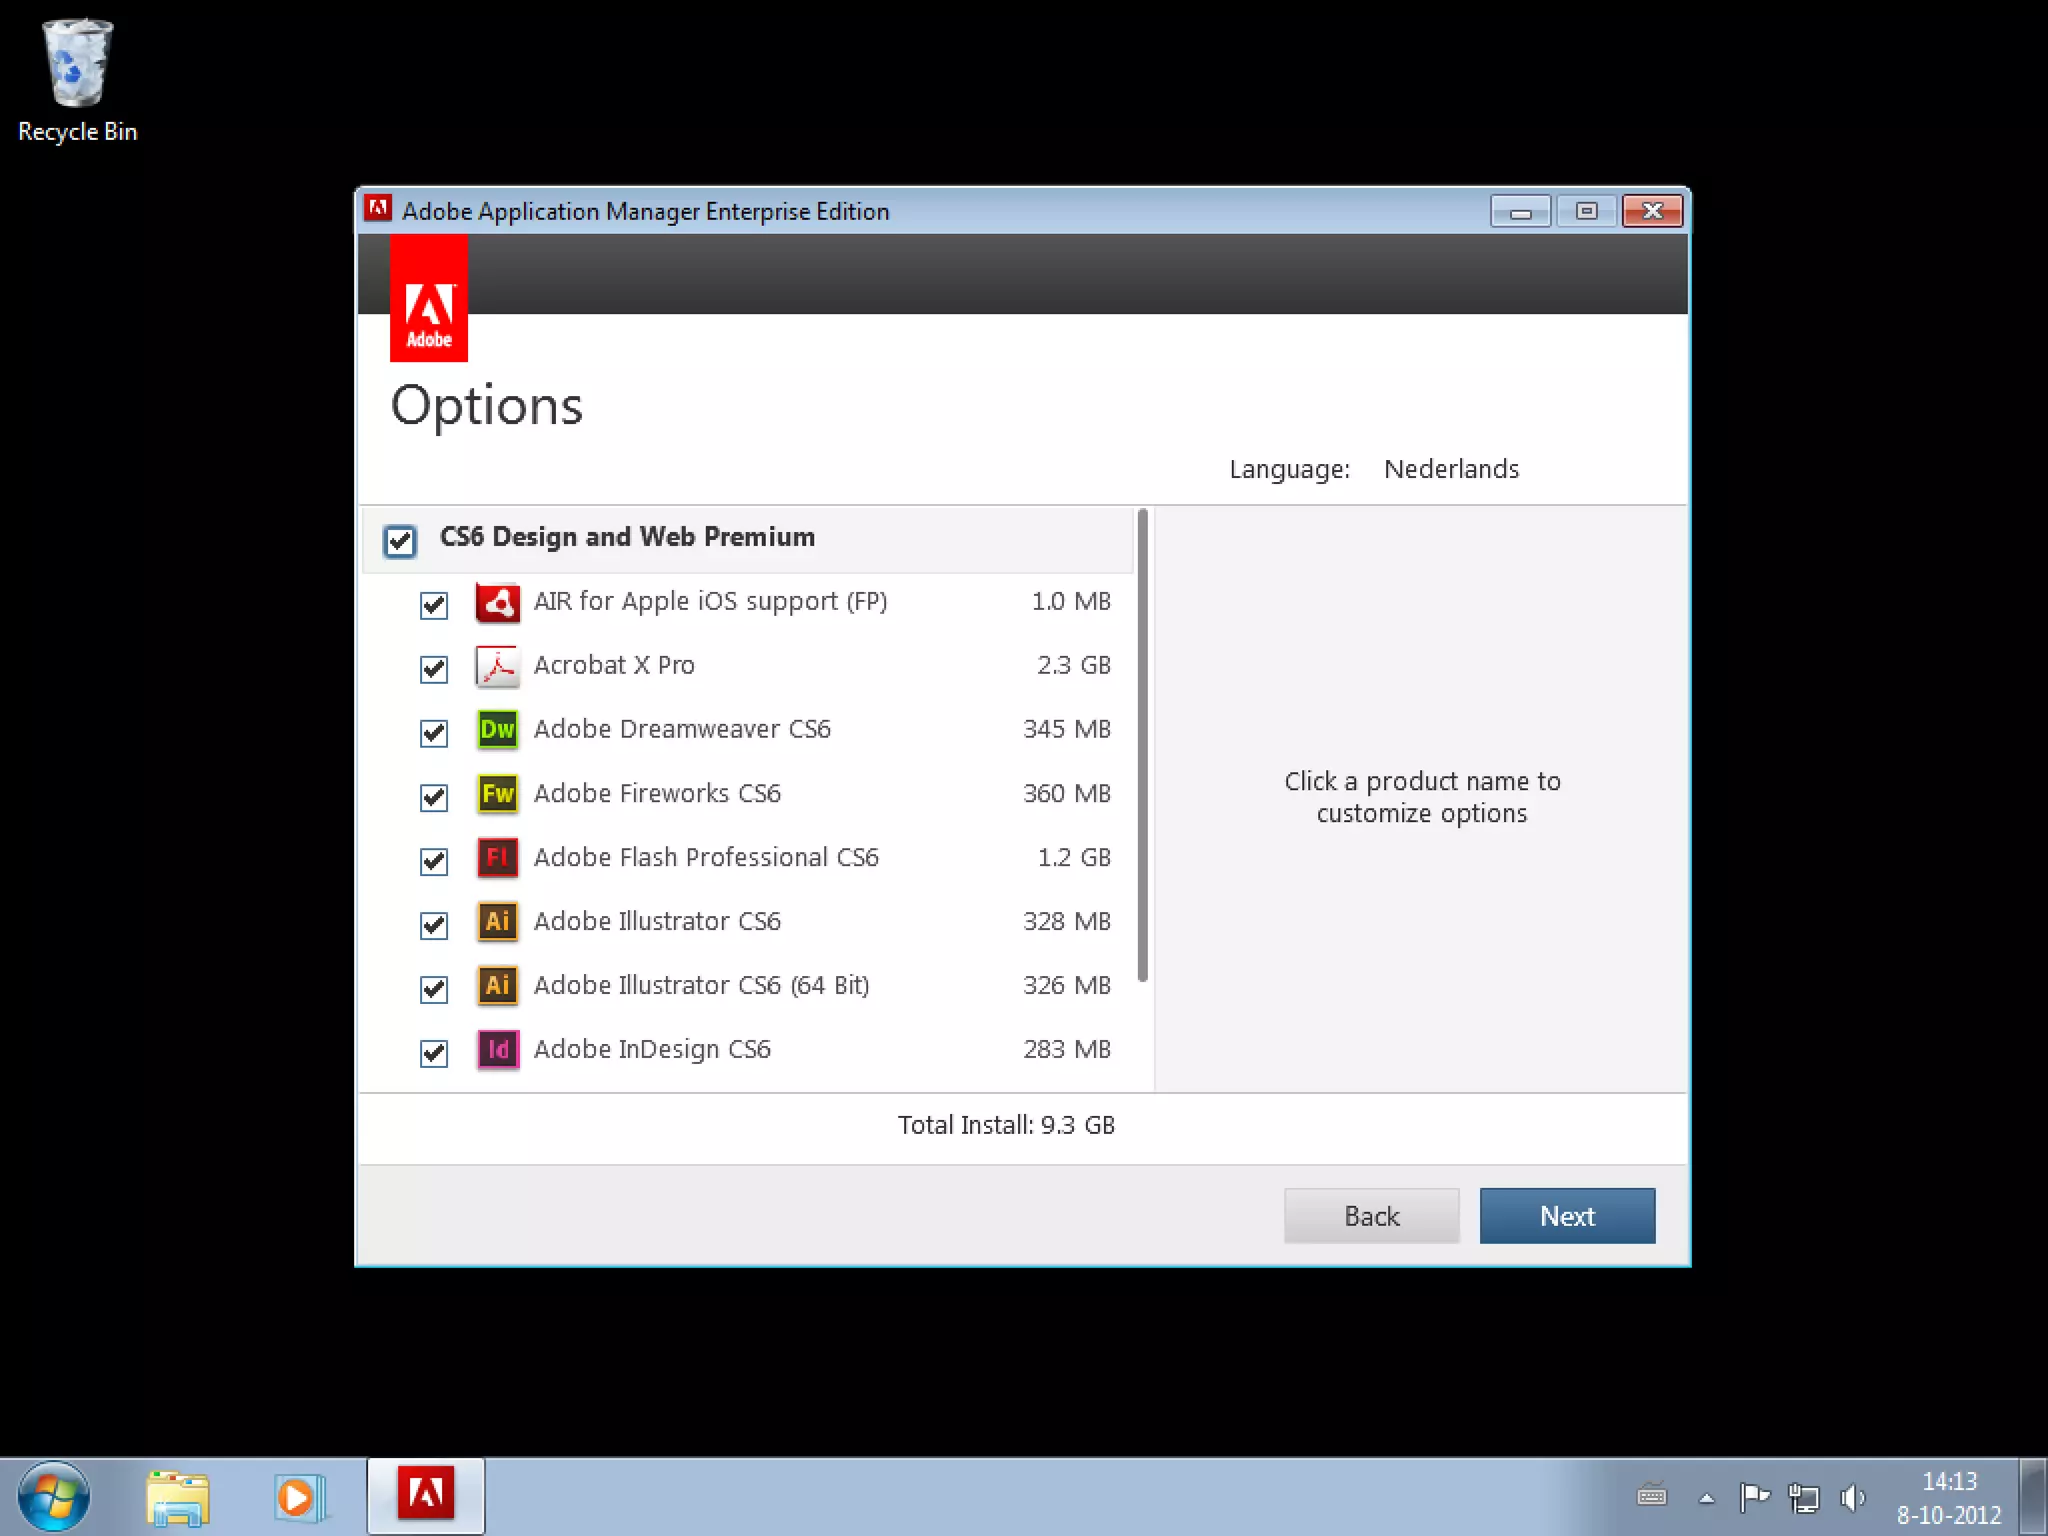The height and width of the screenshot is (1536, 2048).
Task: Select the Acrobat X Pro product name
Action: click(614, 665)
